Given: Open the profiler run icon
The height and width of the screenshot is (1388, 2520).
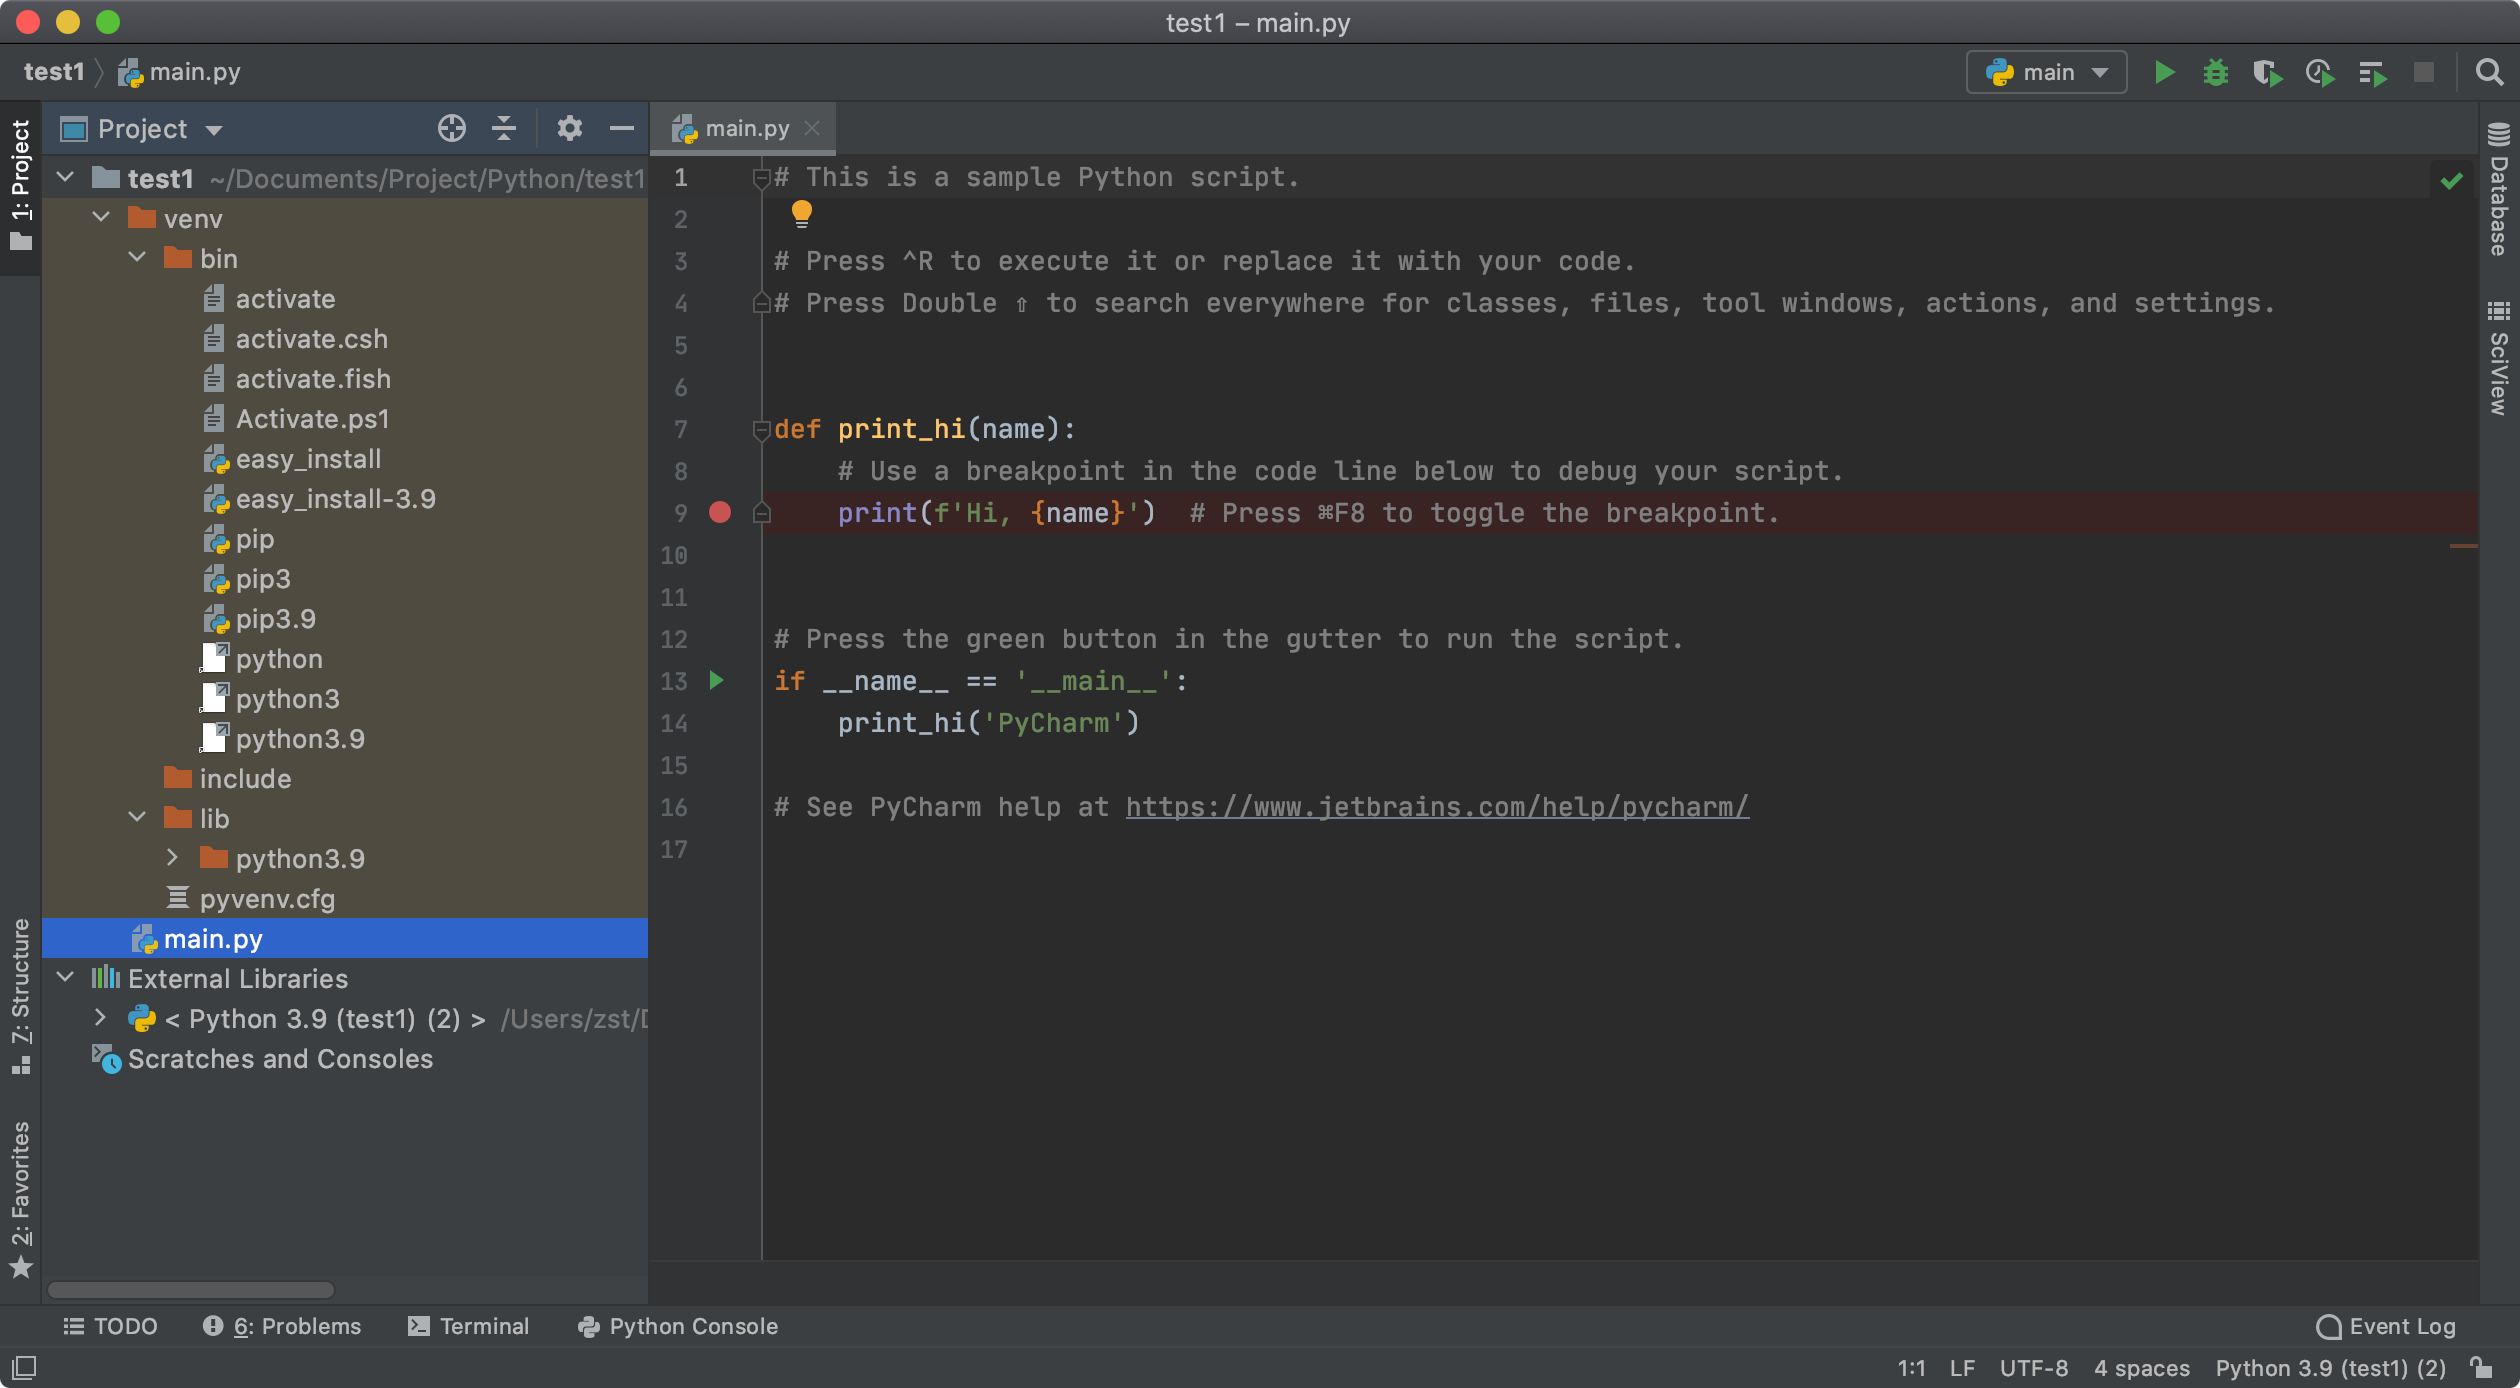Looking at the screenshot, I should point(2319,72).
